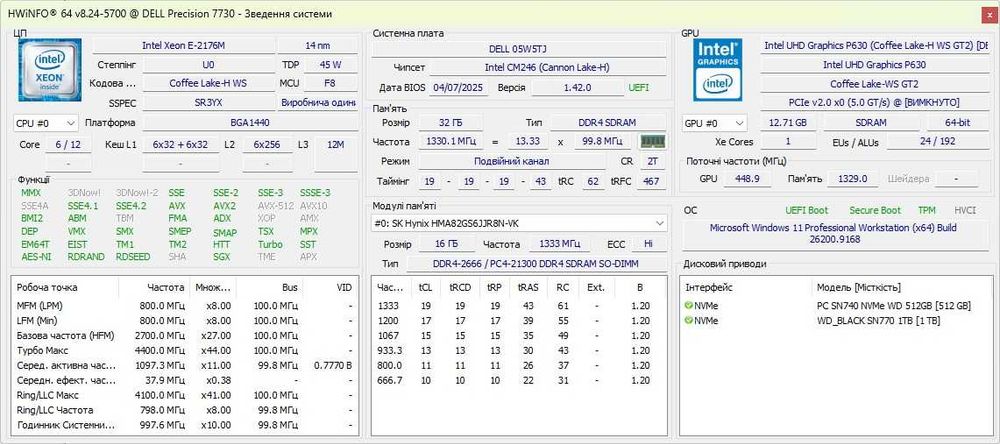The image size is (1000, 444).
Task: Click the AES-NI feature flag
Action: pyautogui.click(x=36, y=257)
